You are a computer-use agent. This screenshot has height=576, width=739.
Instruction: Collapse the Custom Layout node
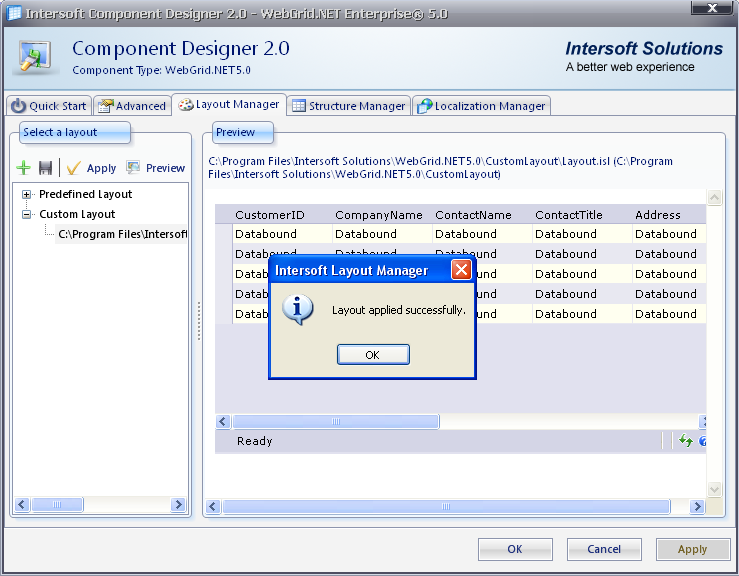[x=26, y=214]
